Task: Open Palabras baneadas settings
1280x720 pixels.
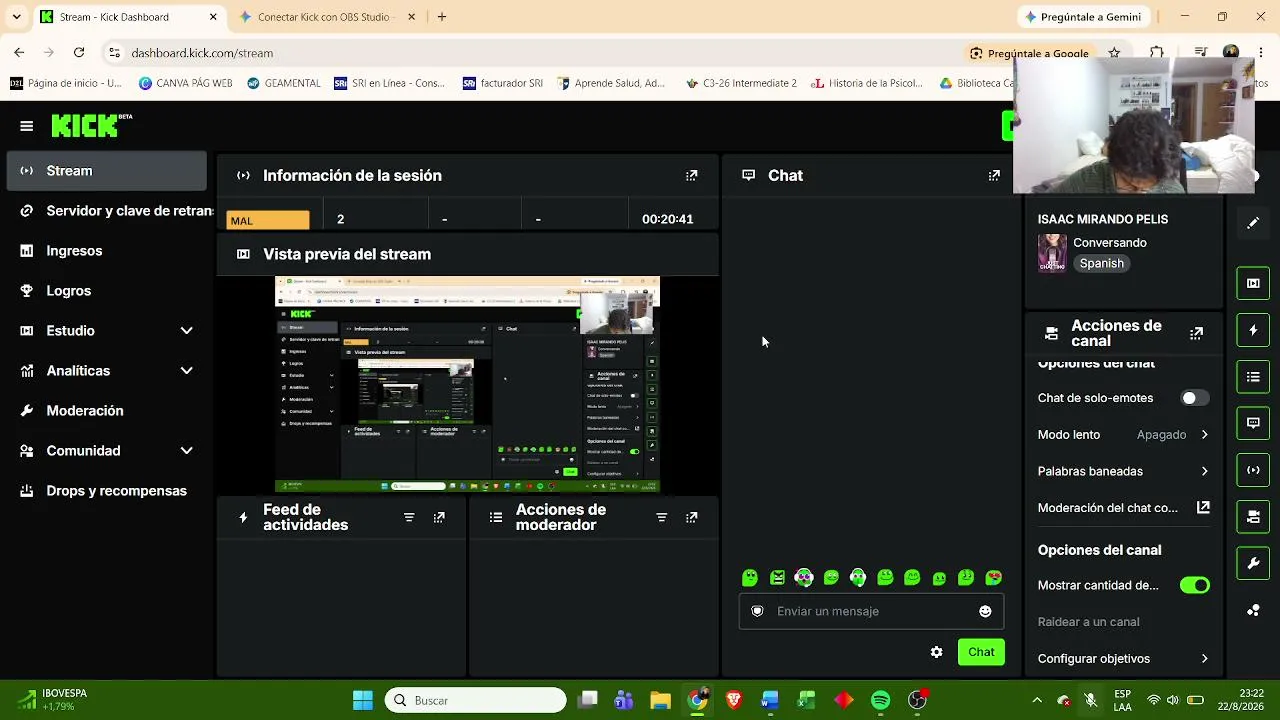Action: 1123,471
